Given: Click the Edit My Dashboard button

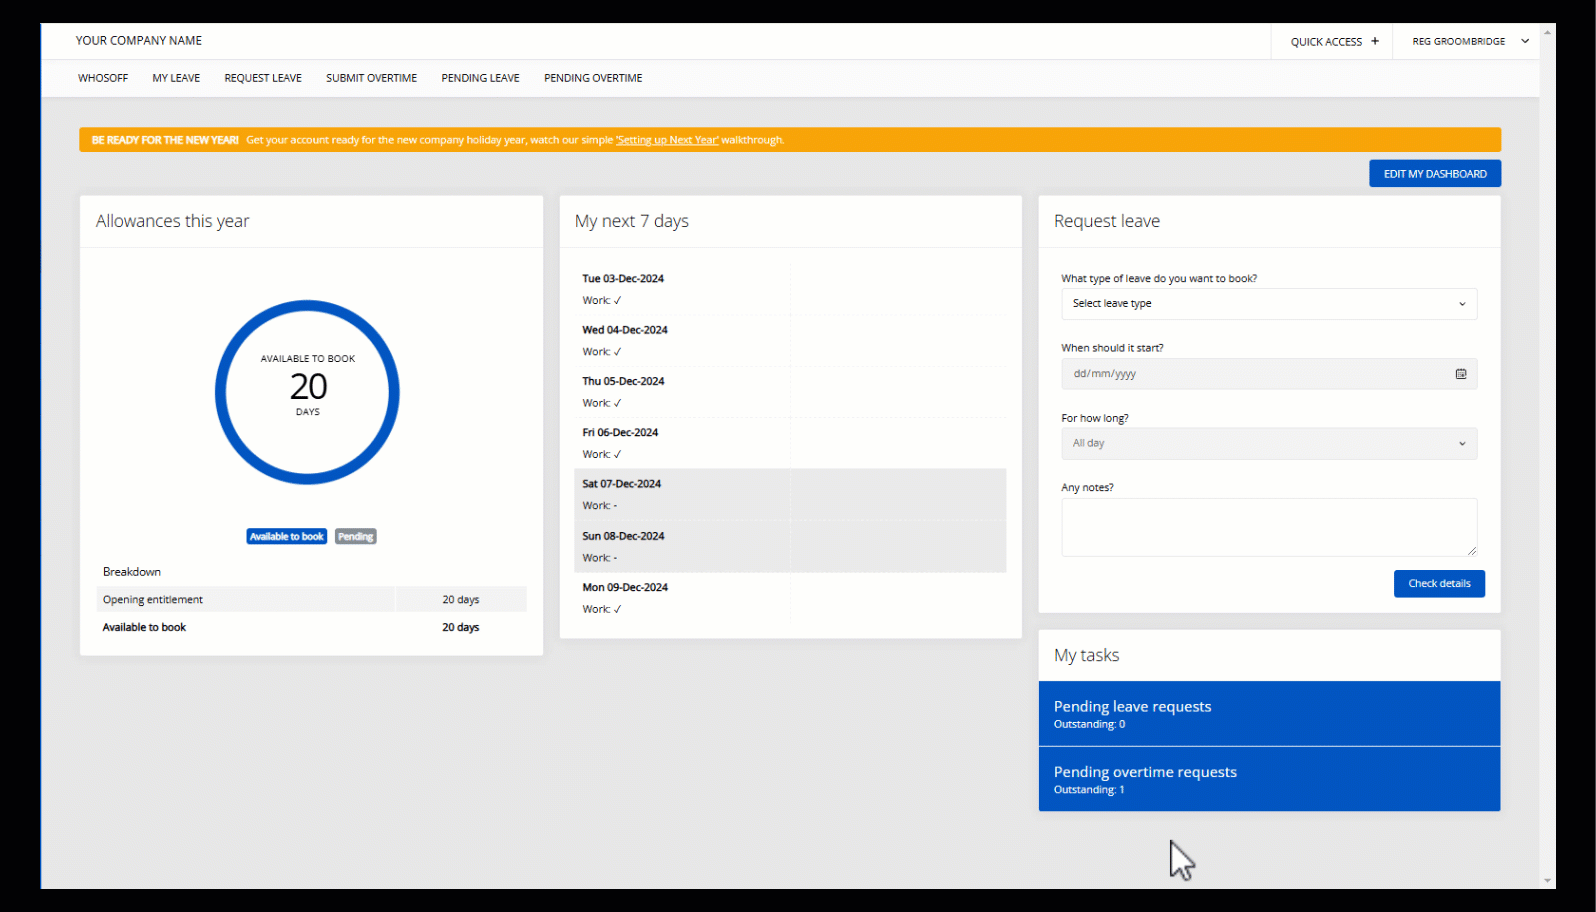Looking at the screenshot, I should click(x=1435, y=174).
